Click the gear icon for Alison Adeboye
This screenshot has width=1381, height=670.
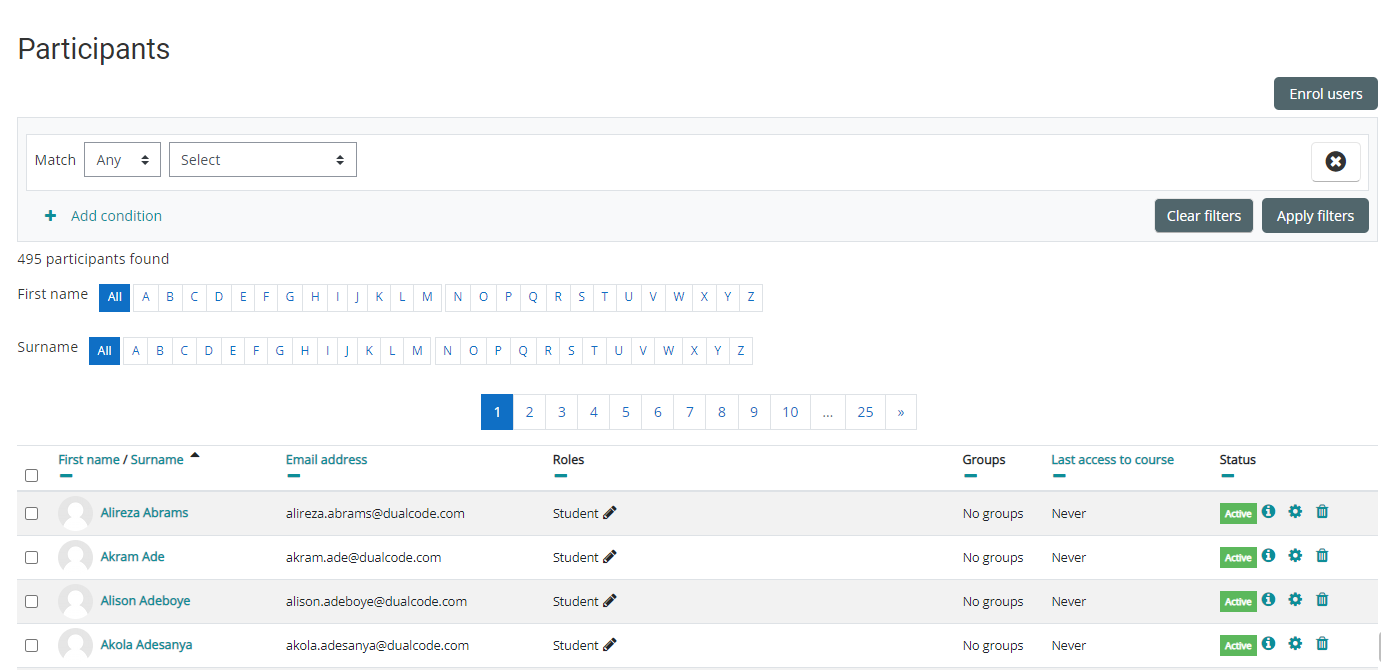click(1295, 600)
